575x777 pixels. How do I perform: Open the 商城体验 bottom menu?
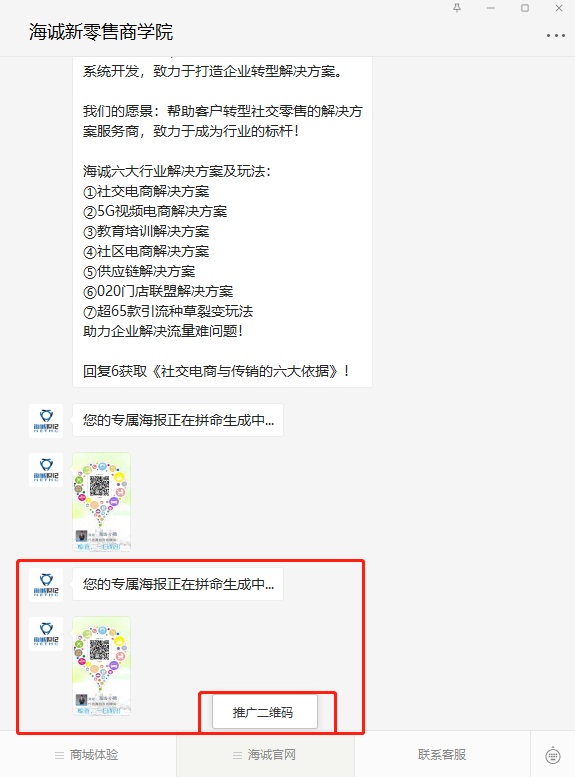coord(88,755)
